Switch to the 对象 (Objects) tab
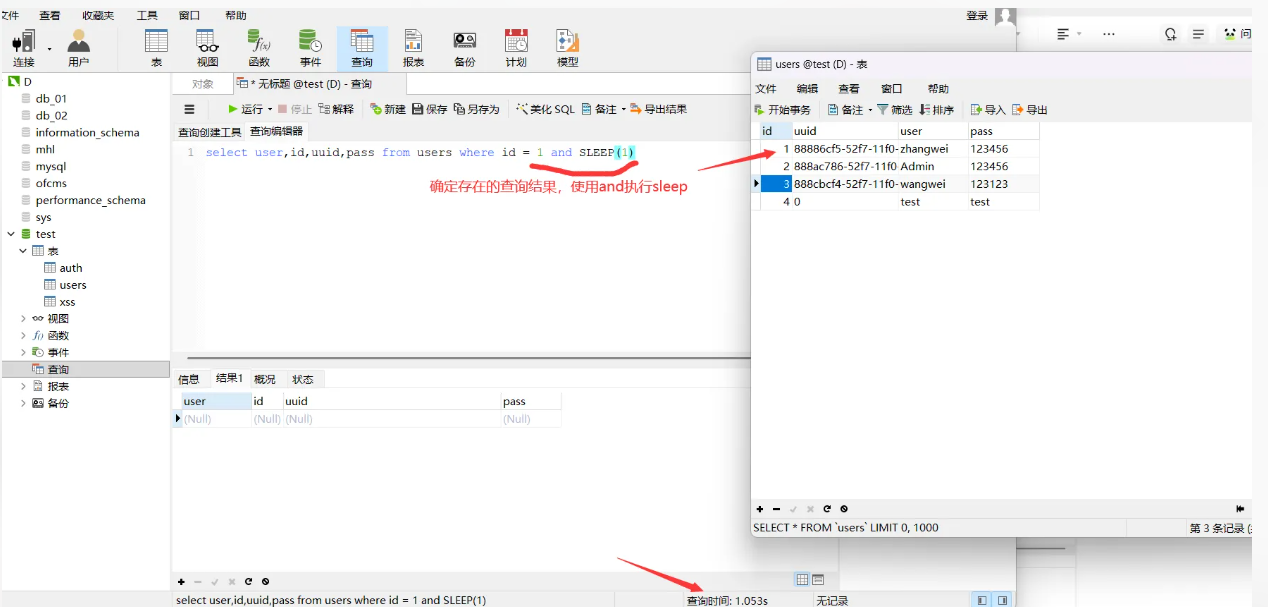1268x607 pixels. tap(203, 84)
